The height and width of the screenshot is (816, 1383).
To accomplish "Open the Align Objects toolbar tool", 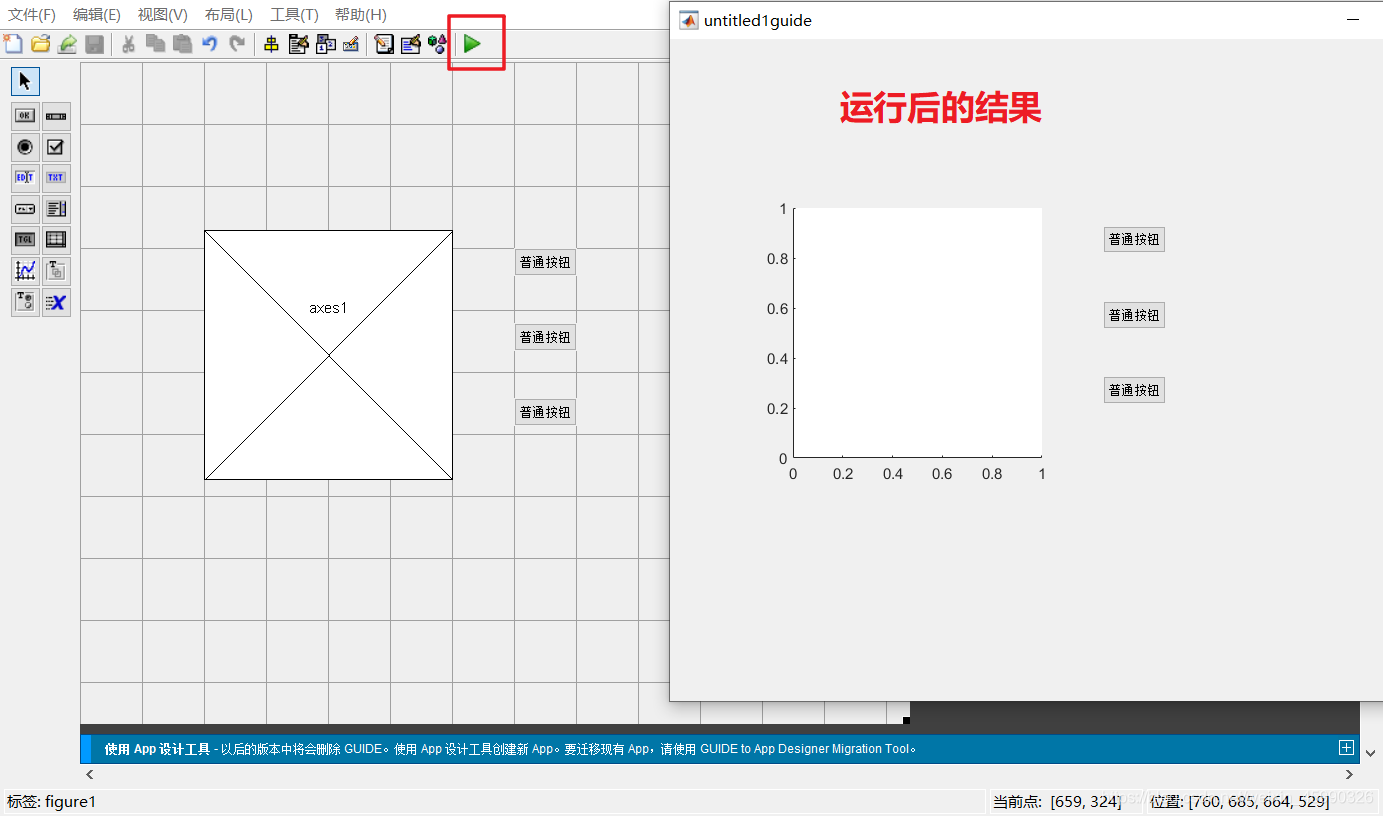I will pyautogui.click(x=271, y=44).
